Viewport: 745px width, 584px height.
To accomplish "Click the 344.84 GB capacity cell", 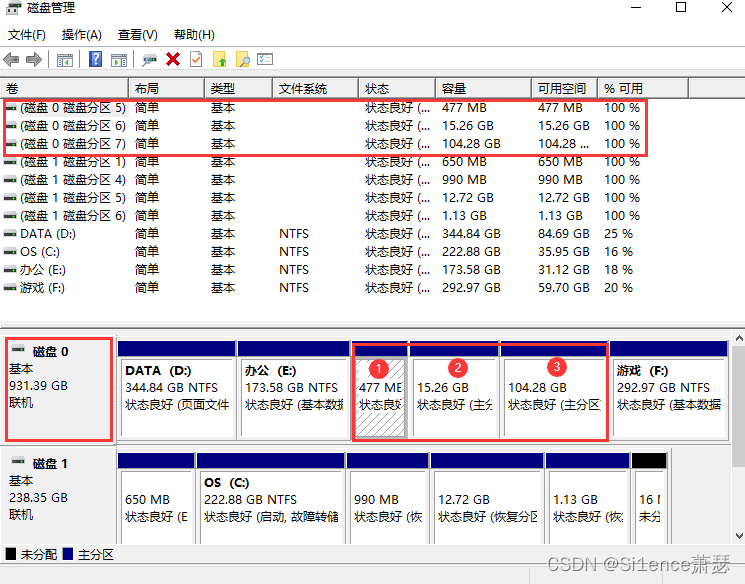I will coord(471,234).
